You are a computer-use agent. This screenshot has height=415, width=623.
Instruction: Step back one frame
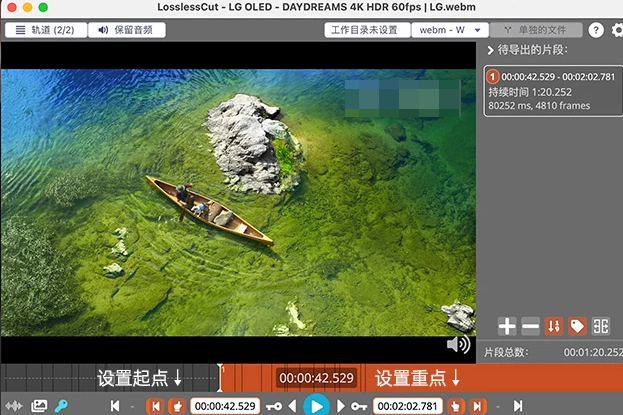tap(292, 406)
